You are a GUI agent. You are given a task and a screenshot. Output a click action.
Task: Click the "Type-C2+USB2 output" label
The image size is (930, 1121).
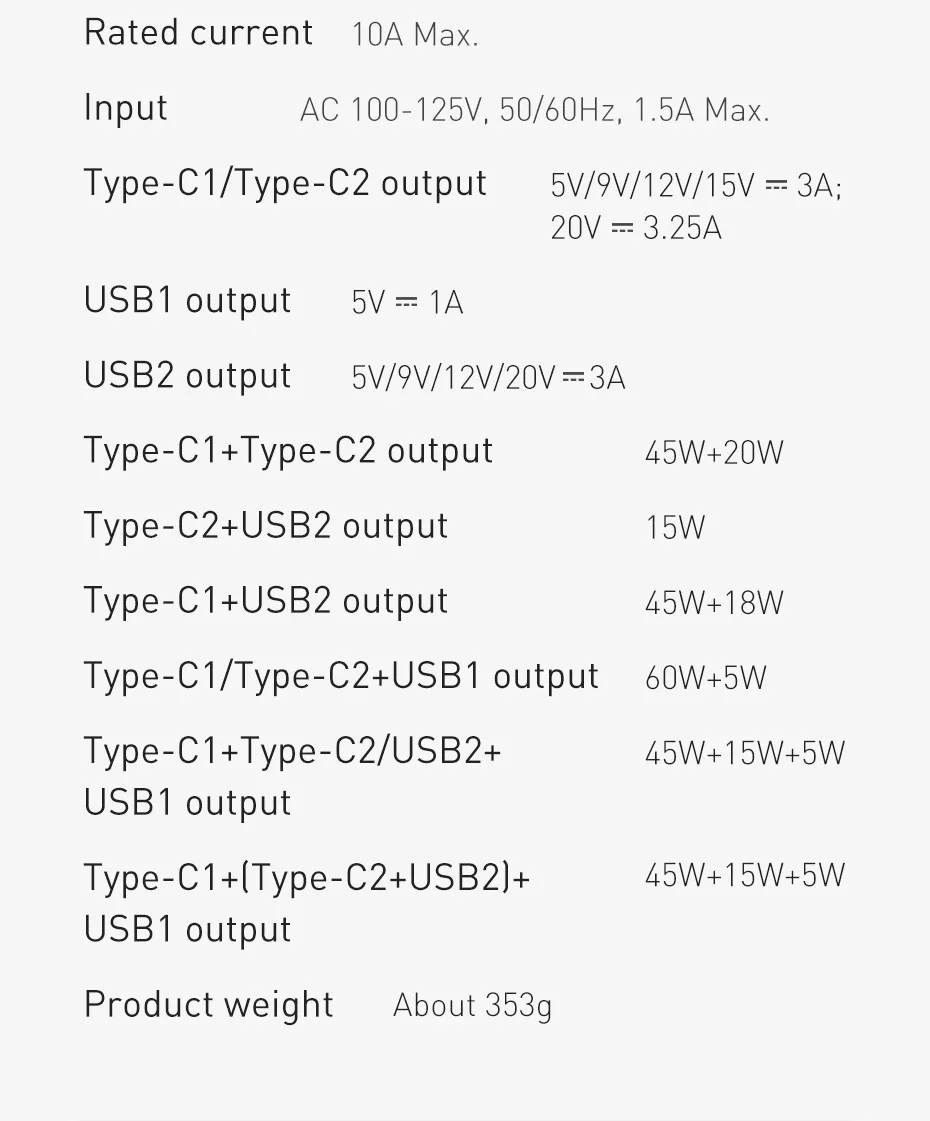pyautogui.click(x=266, y=526)
